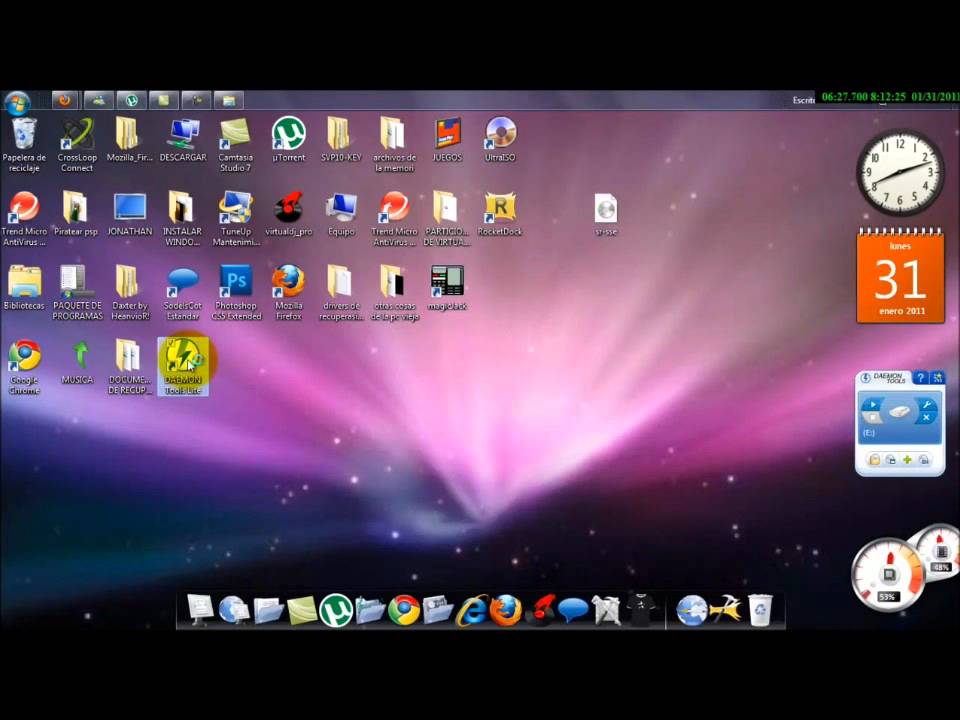Open wrench settings in DAEMON Tools gadget
960x720 pixels.
[926, 405]
